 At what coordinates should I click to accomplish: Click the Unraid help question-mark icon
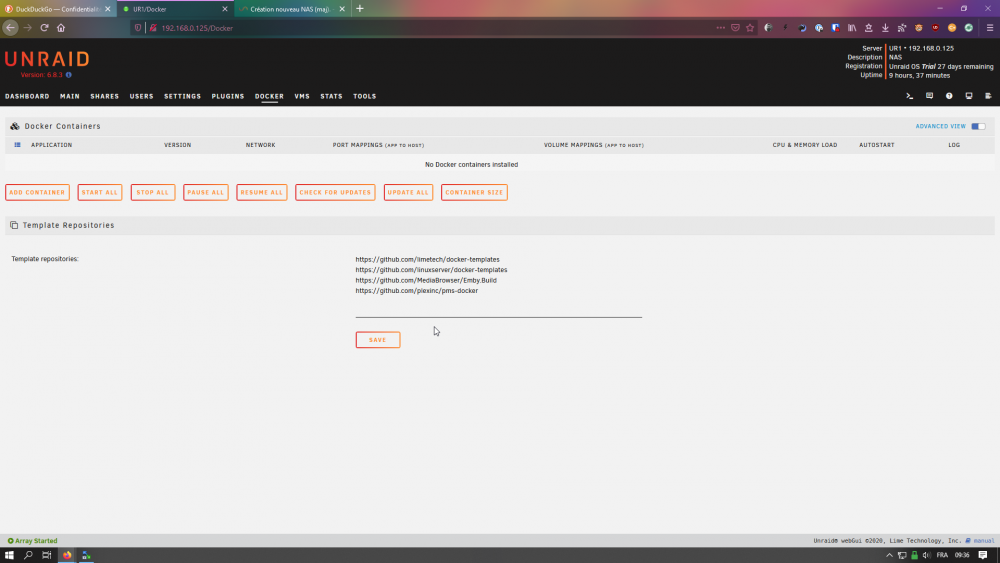point(949,96)
